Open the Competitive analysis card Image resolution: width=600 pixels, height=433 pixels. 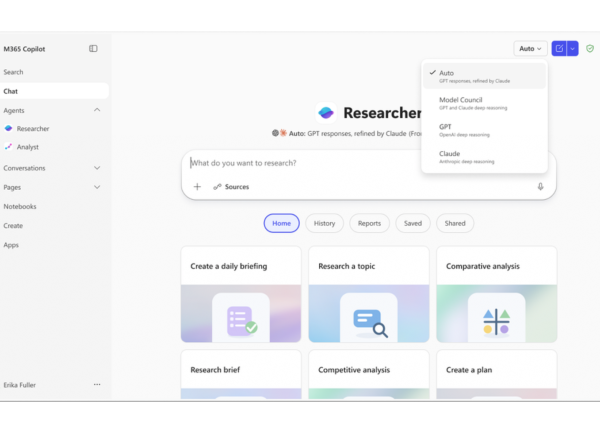click(x=368, y=374)
